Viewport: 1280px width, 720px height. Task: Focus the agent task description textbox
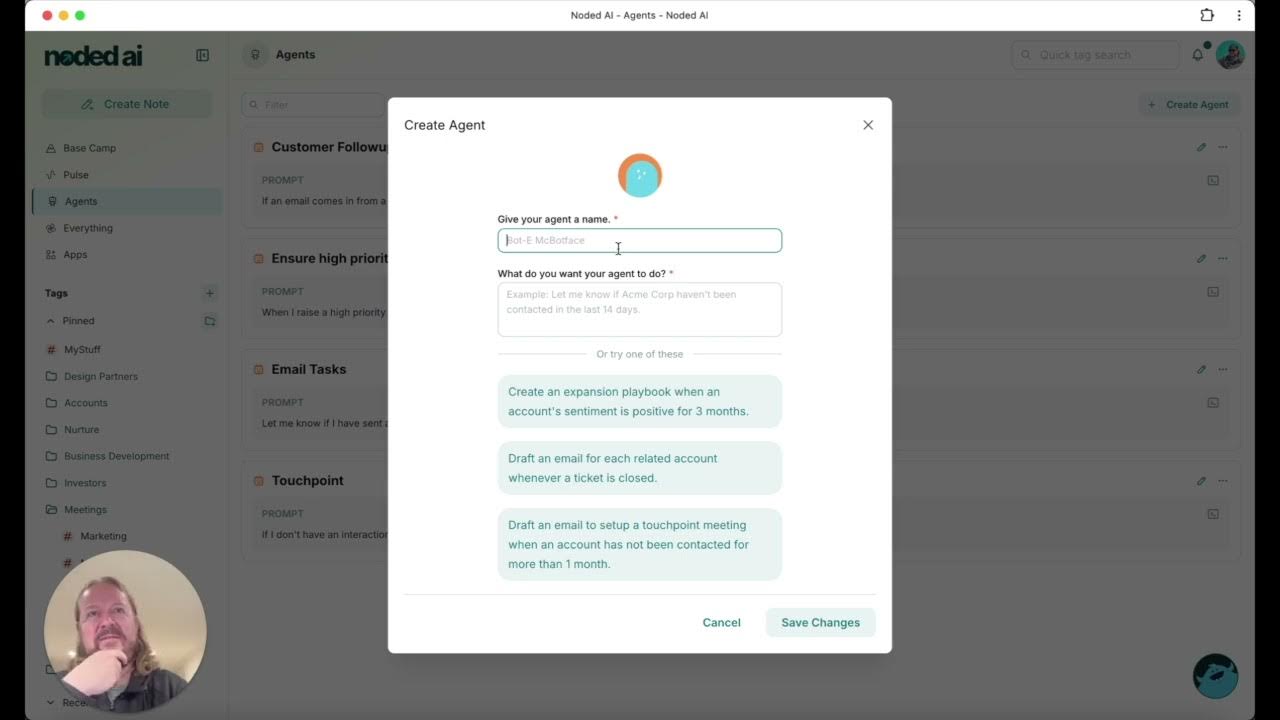click(640, 309)
